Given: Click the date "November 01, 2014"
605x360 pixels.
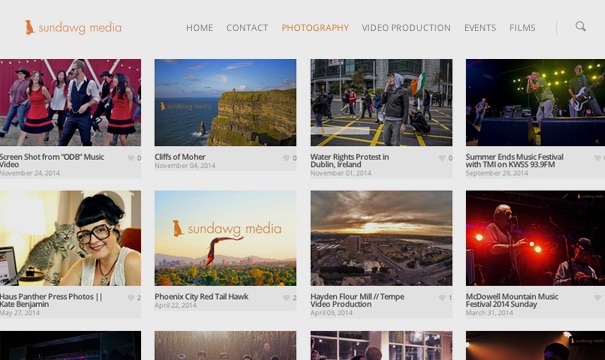Looking at the screenshot, I should pos(341,173).
